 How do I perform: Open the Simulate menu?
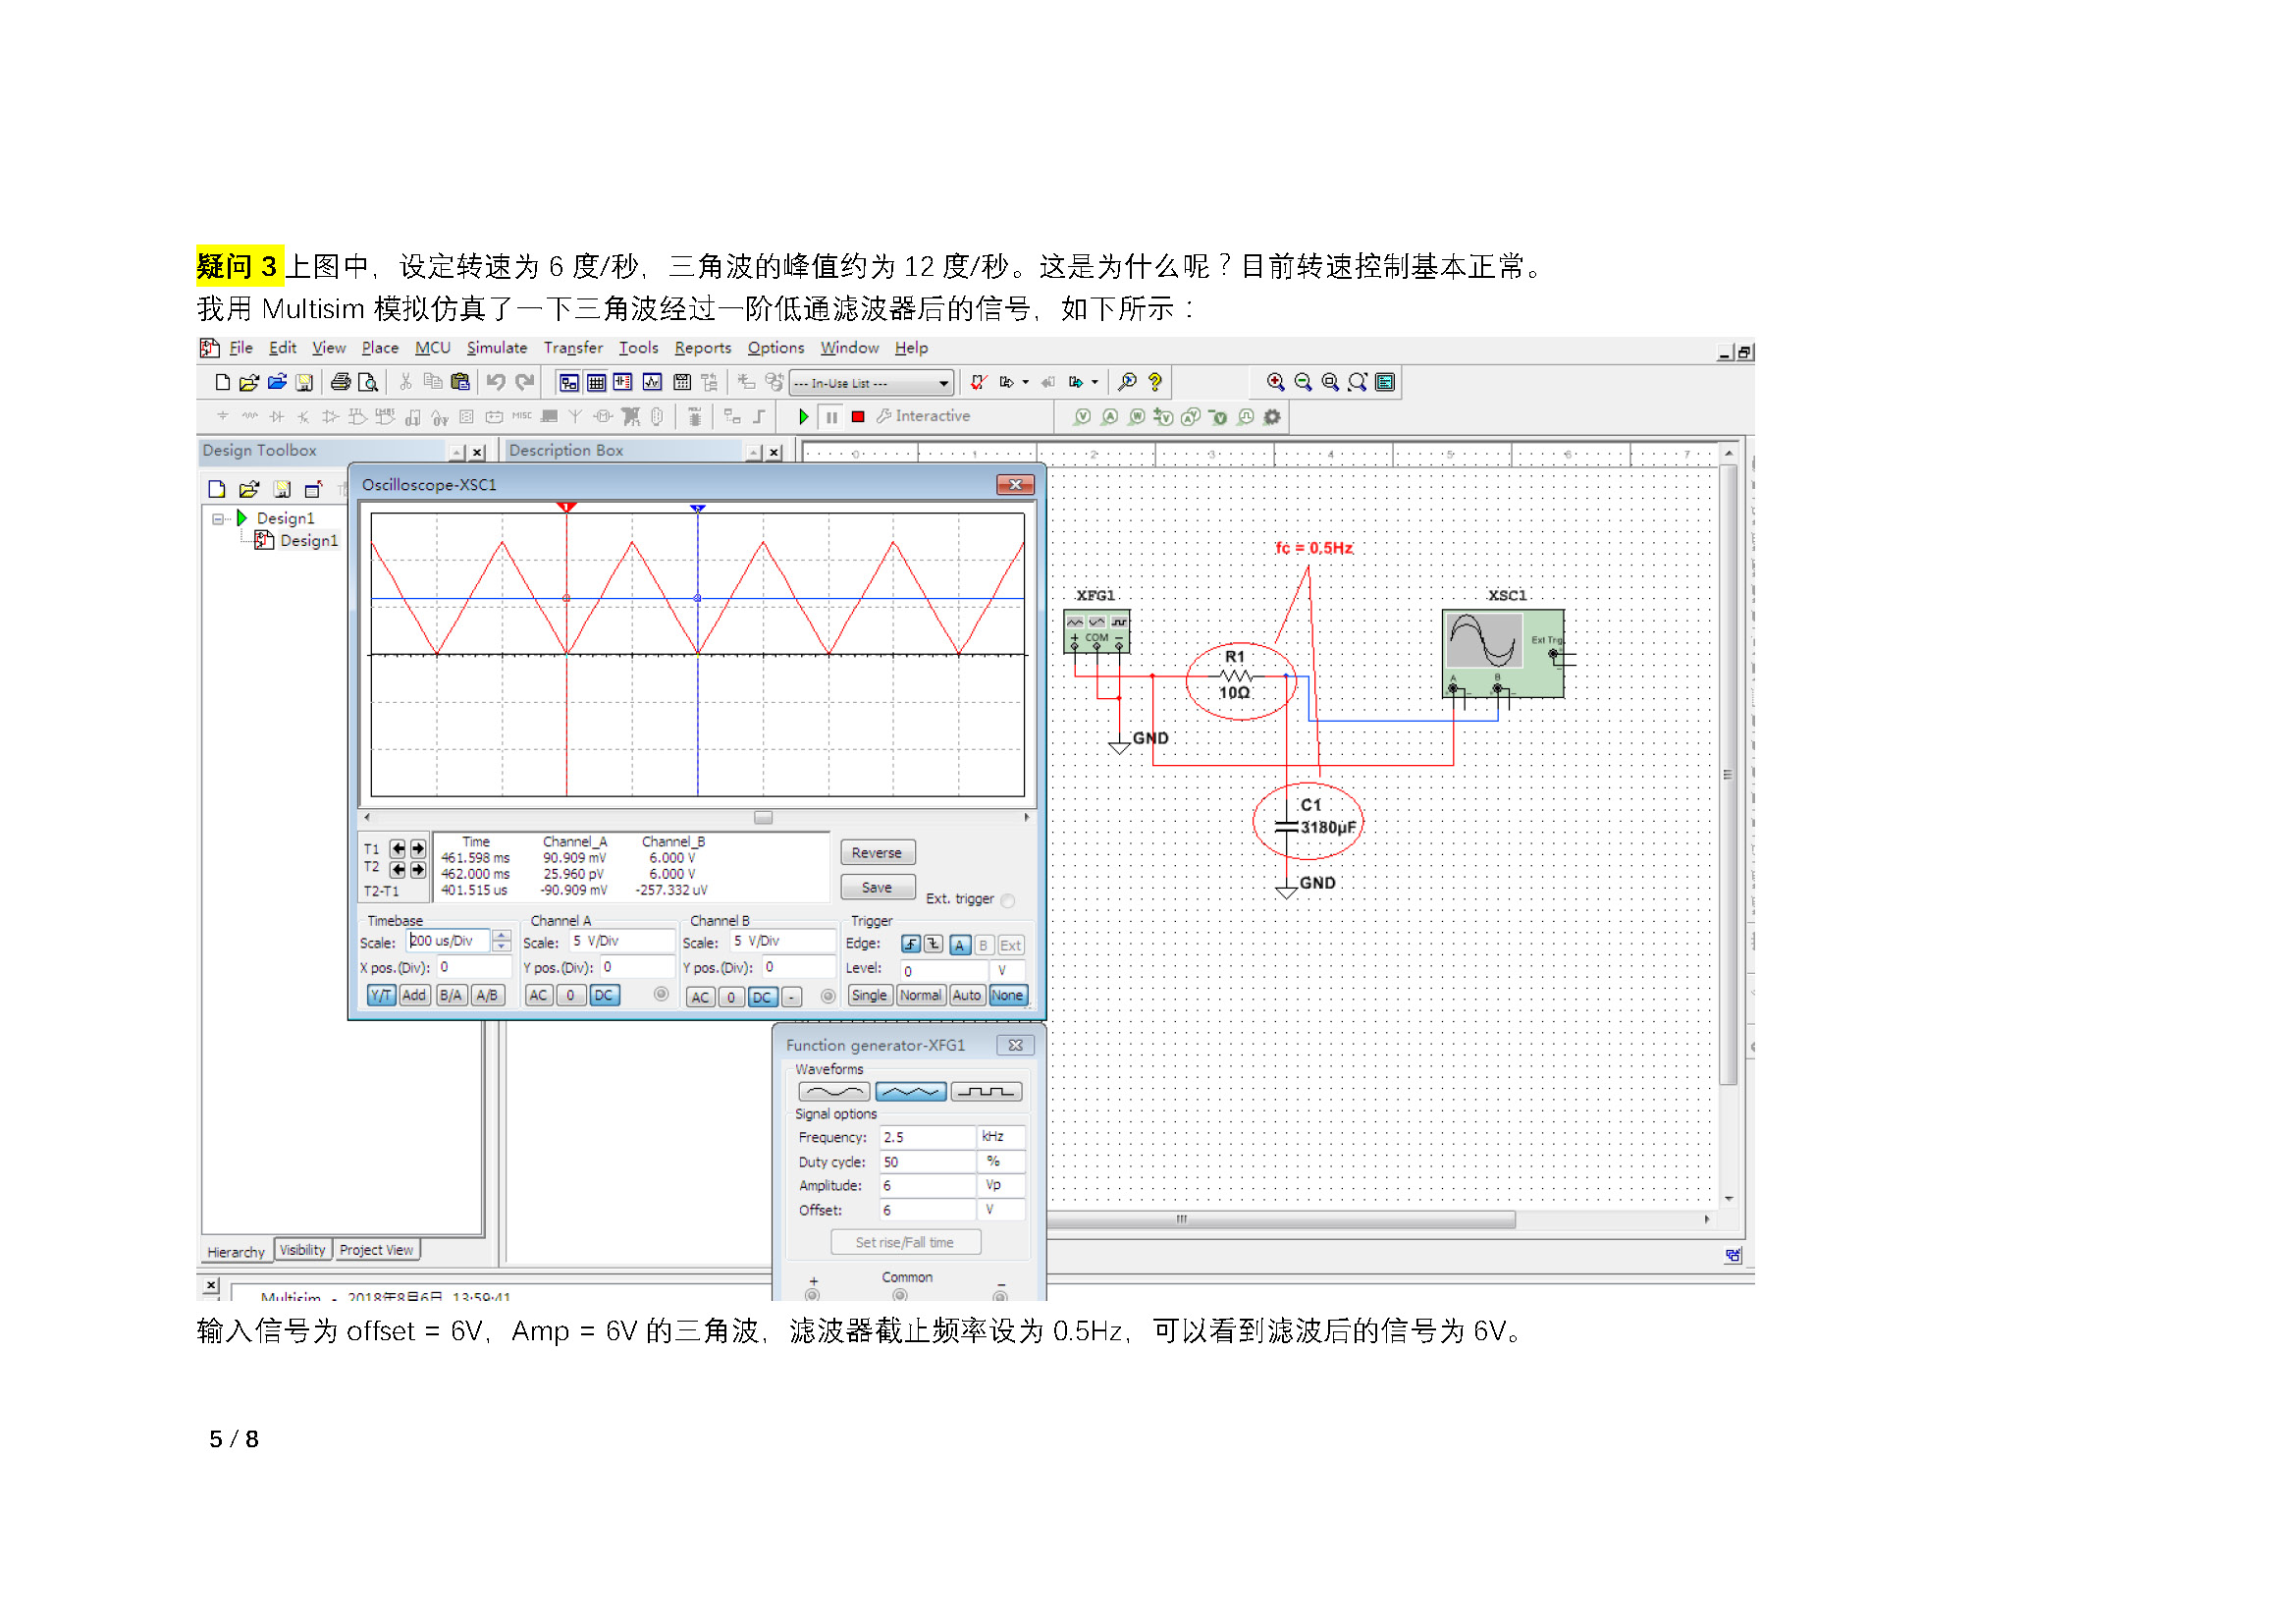pos(497,348)
